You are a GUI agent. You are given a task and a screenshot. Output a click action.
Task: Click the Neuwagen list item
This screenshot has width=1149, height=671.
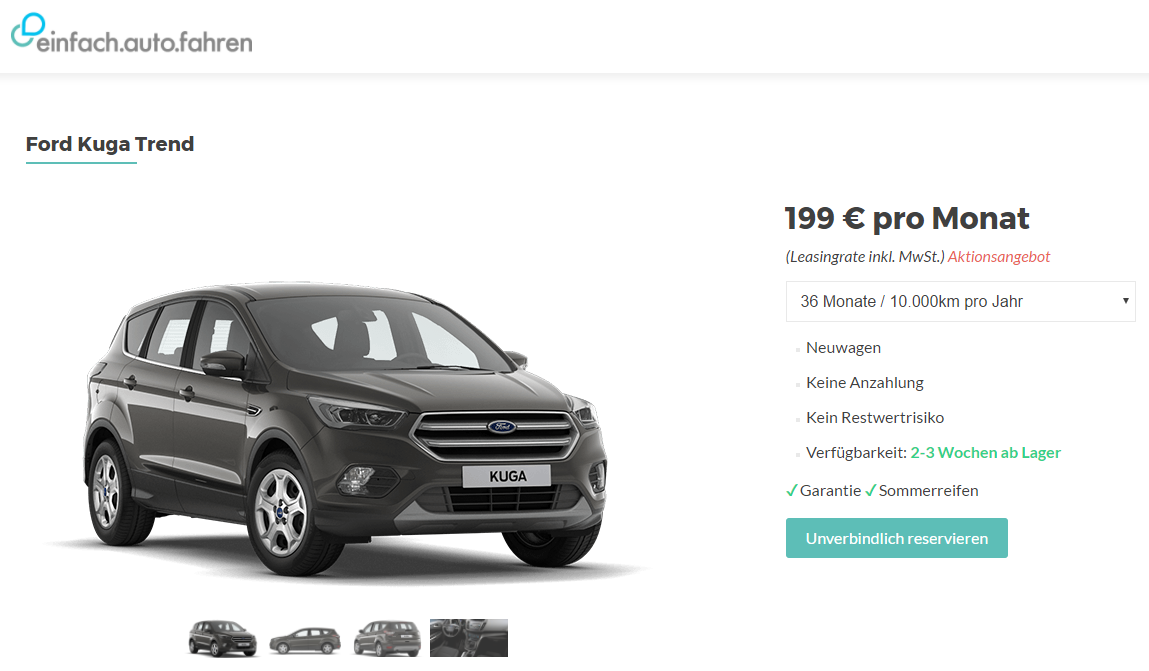pos(843,348)
